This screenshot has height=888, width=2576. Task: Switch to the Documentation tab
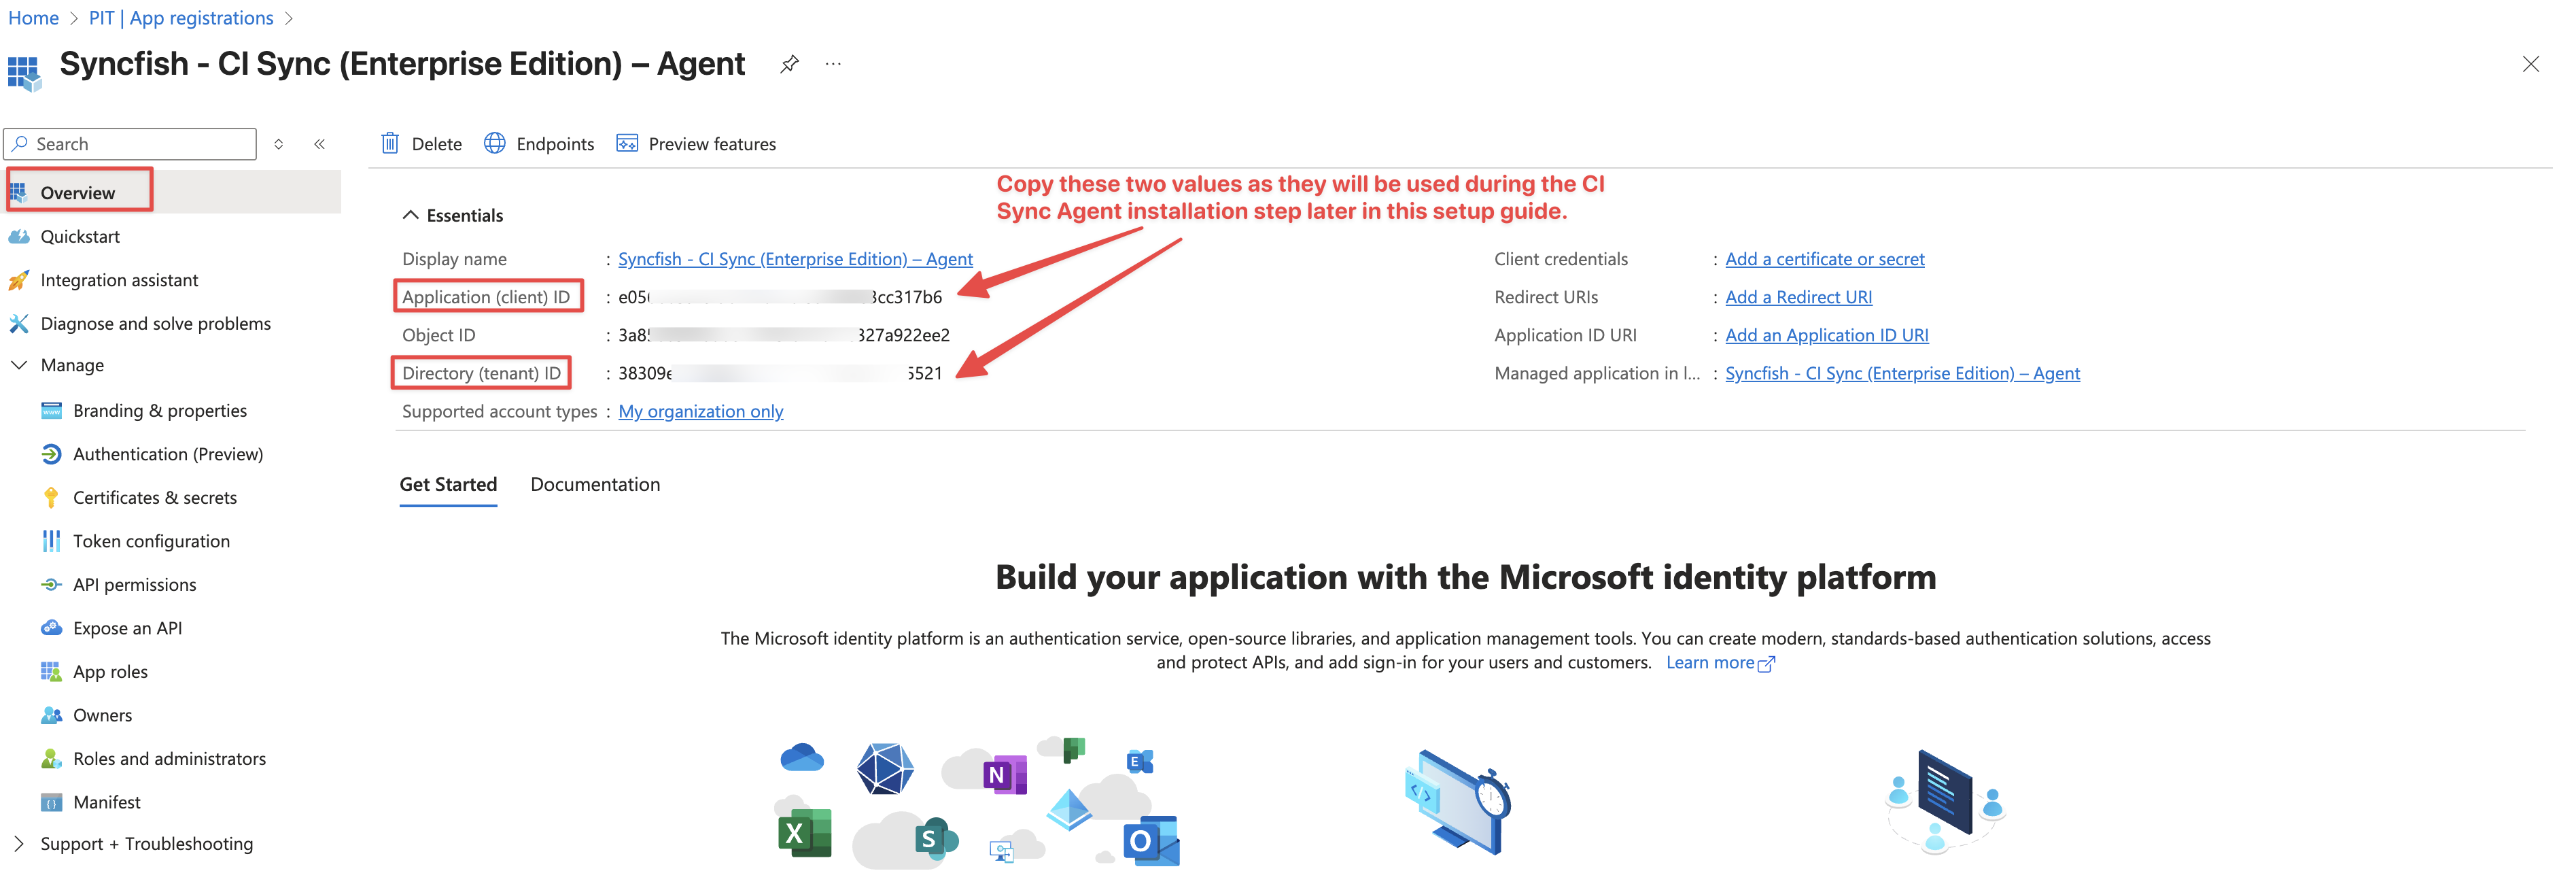pos(595,485)
